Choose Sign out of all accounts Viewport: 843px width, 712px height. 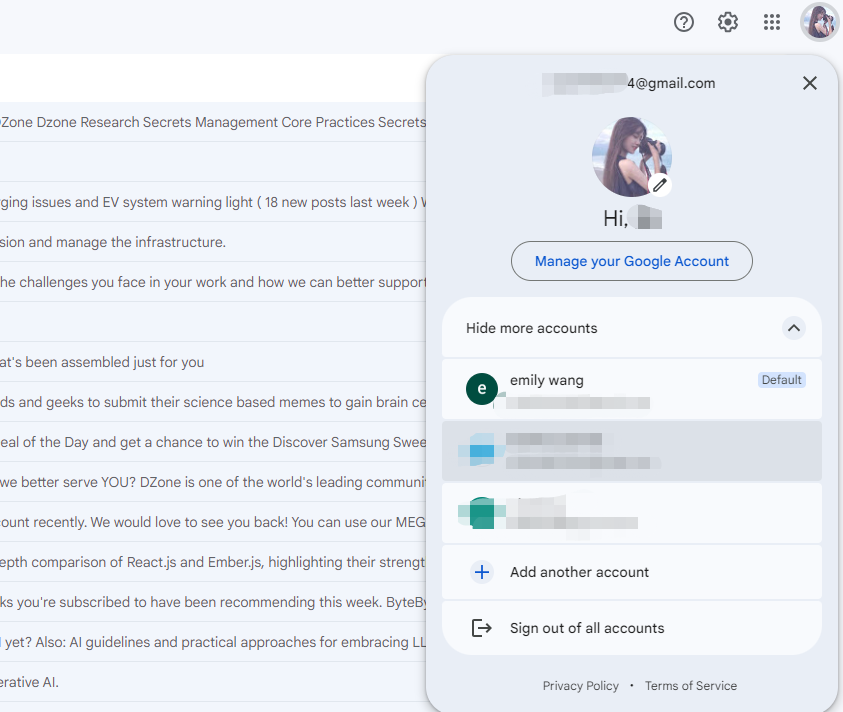587,628
